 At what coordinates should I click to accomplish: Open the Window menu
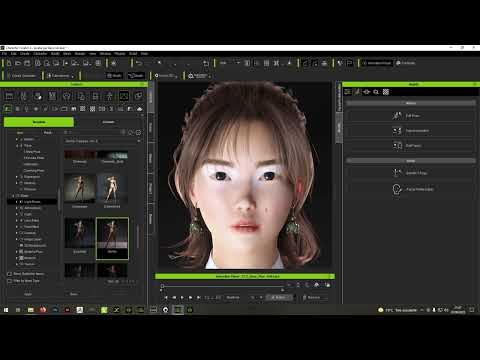click(105, 54)
